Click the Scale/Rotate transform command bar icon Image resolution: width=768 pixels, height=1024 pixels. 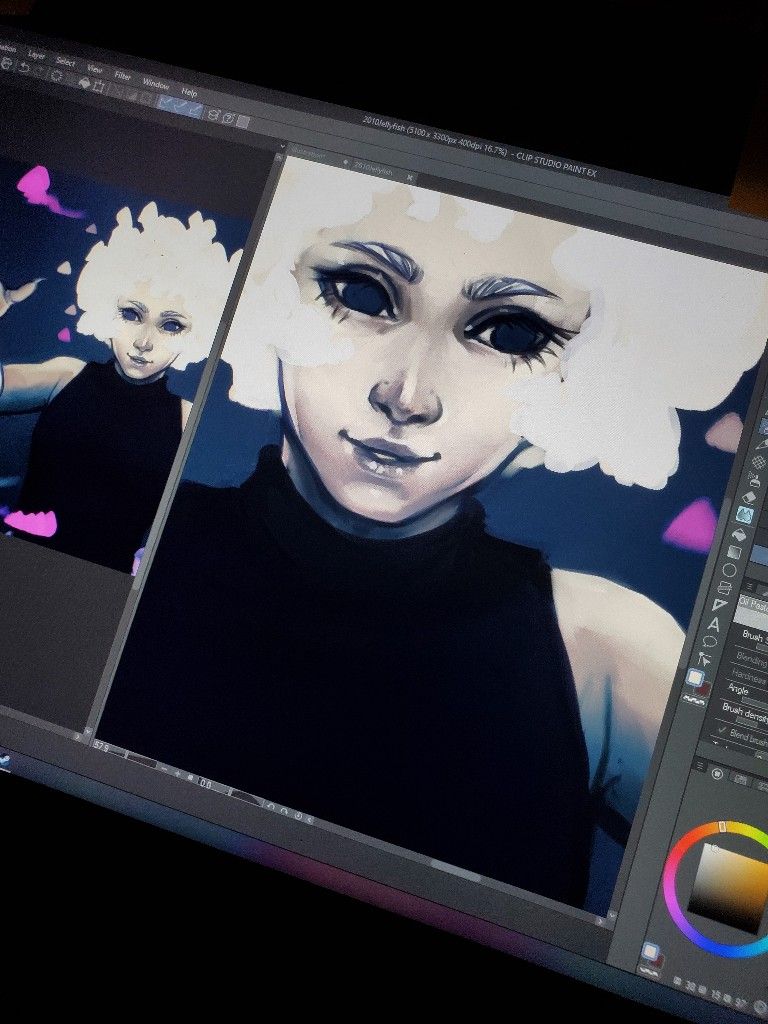click(99, 86)
